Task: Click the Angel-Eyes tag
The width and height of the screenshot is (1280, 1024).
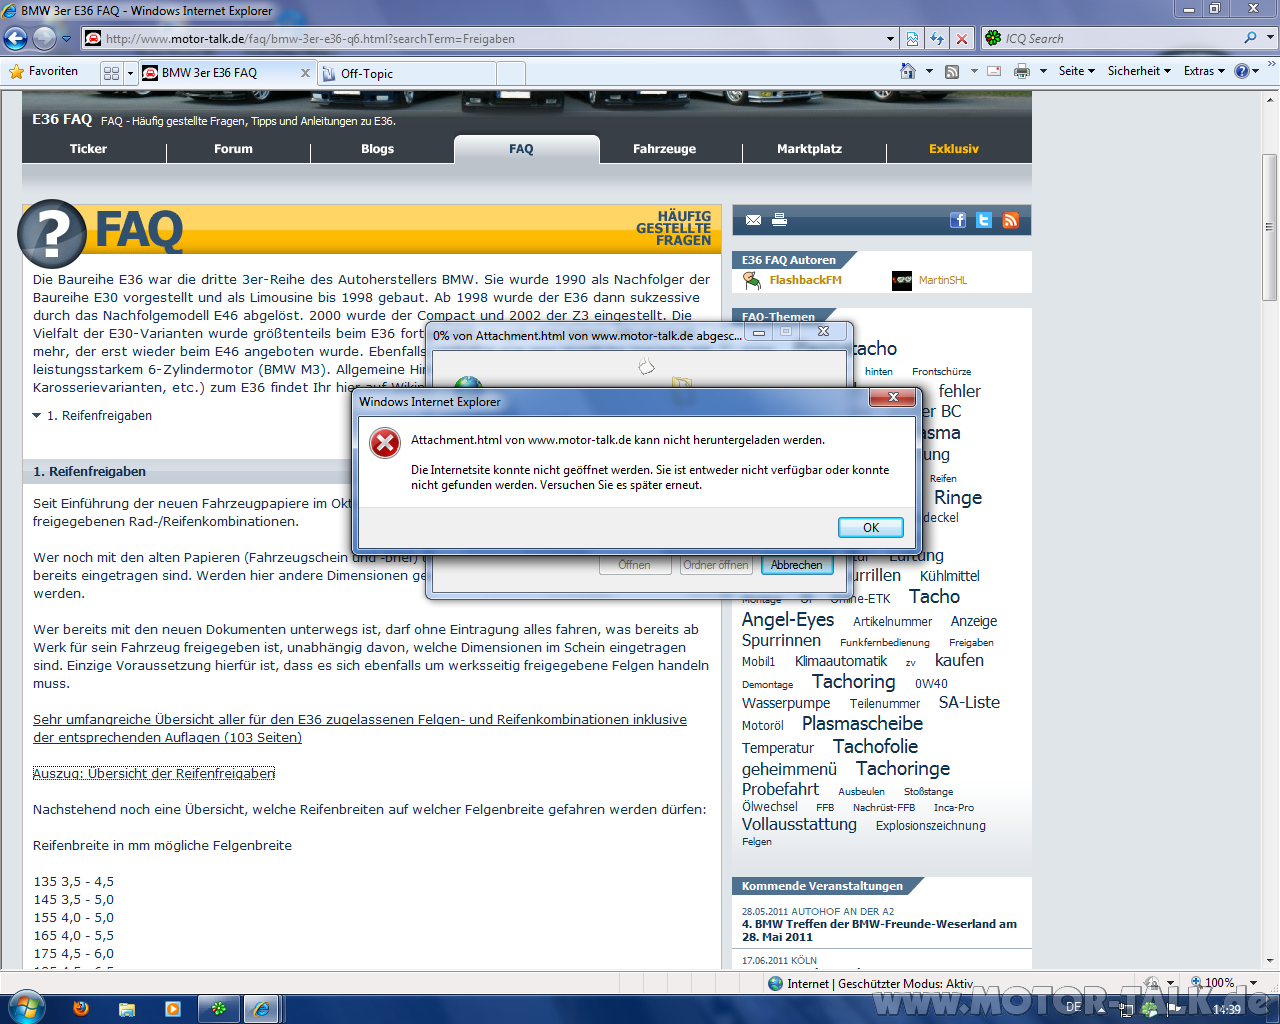Action: tap(788, 619)
